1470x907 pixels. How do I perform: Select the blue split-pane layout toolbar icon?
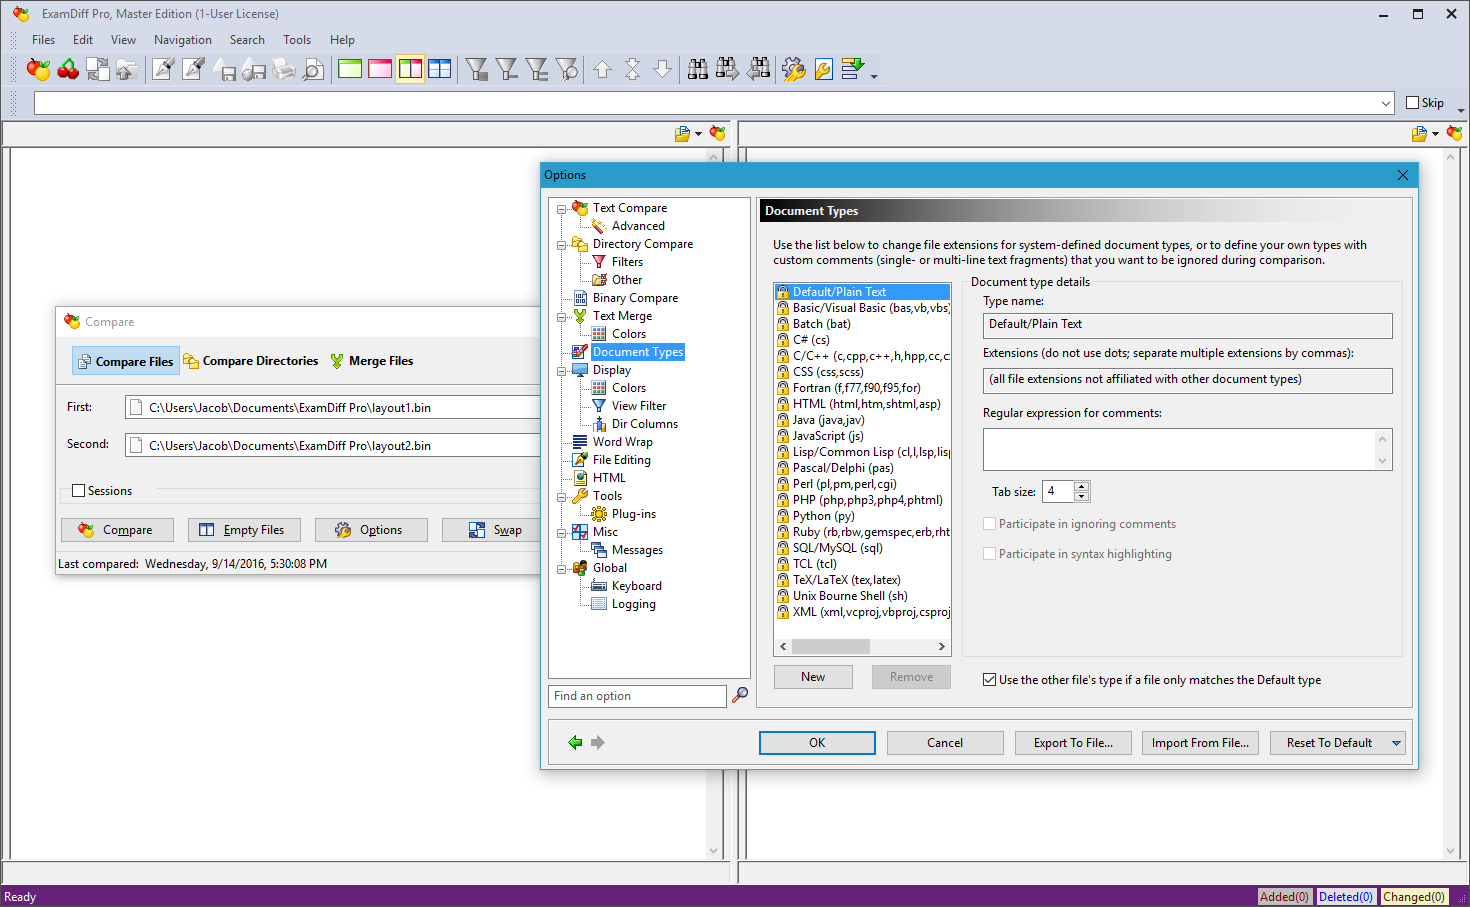(440, 69)
